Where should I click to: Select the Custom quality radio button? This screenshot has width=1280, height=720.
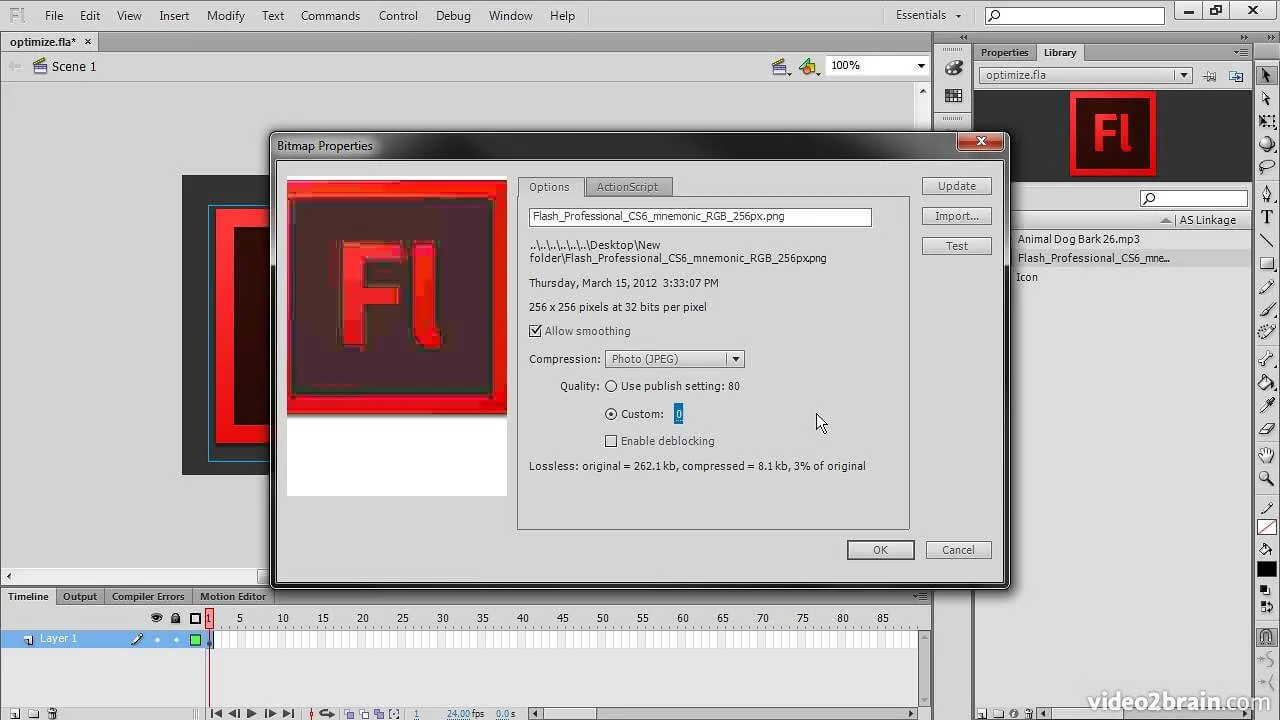[611, 414]
